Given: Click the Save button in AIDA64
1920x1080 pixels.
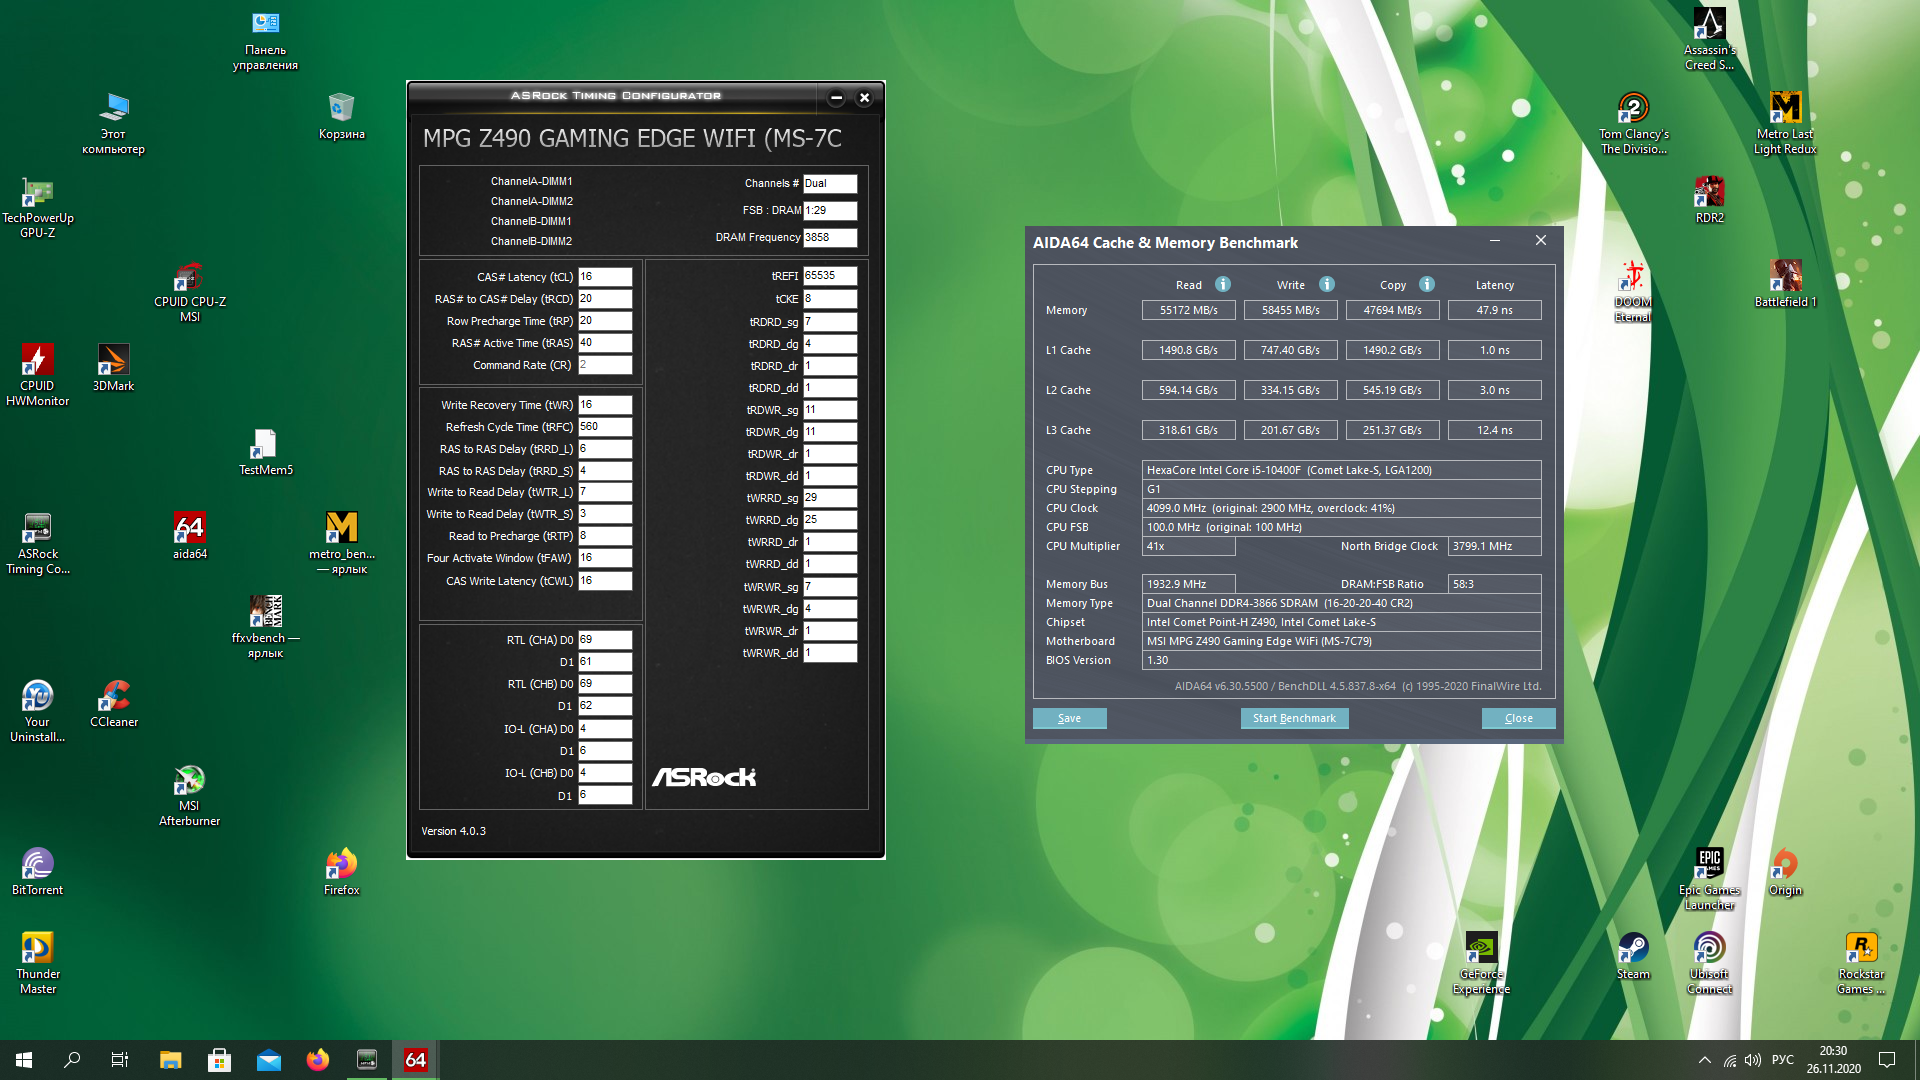Looking at the screenshot, I should 1069,718.
